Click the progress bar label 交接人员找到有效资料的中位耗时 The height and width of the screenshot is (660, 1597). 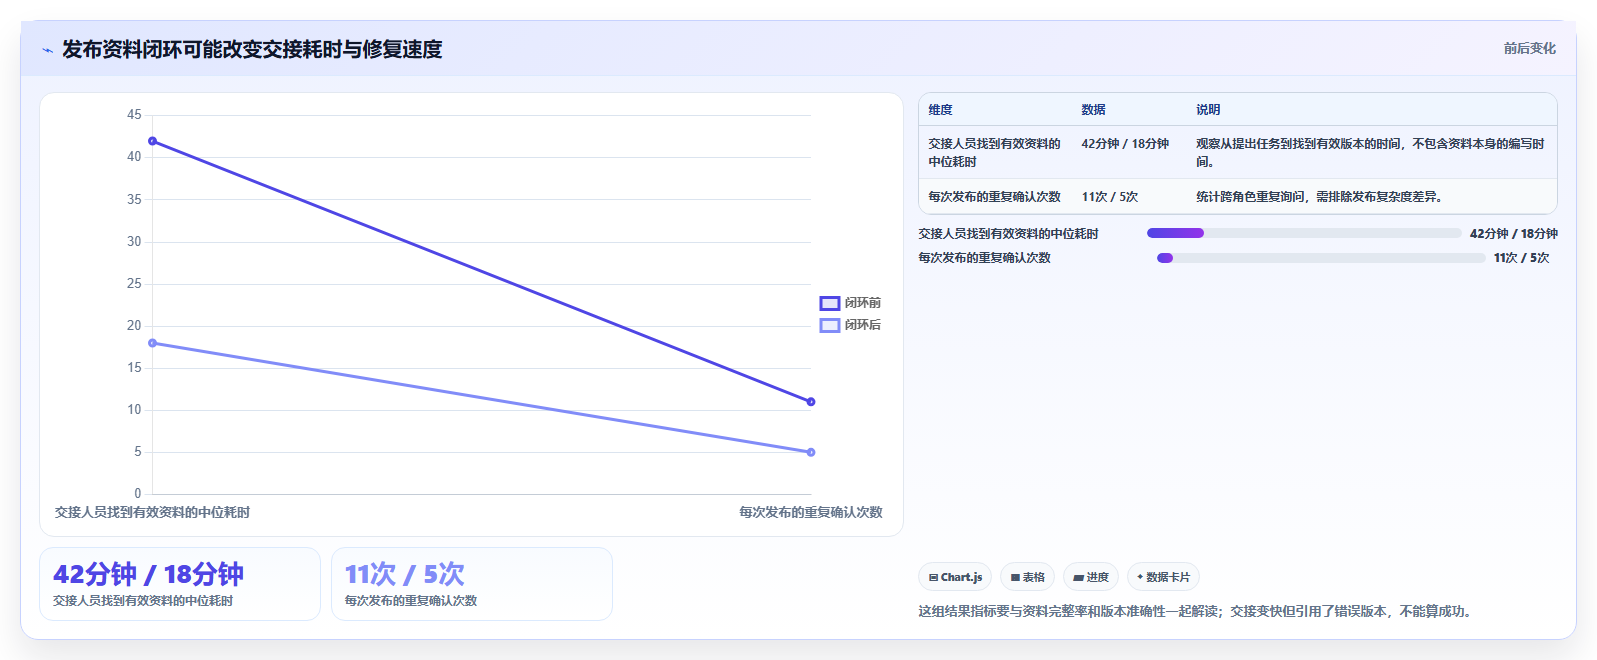(1008, 234)
